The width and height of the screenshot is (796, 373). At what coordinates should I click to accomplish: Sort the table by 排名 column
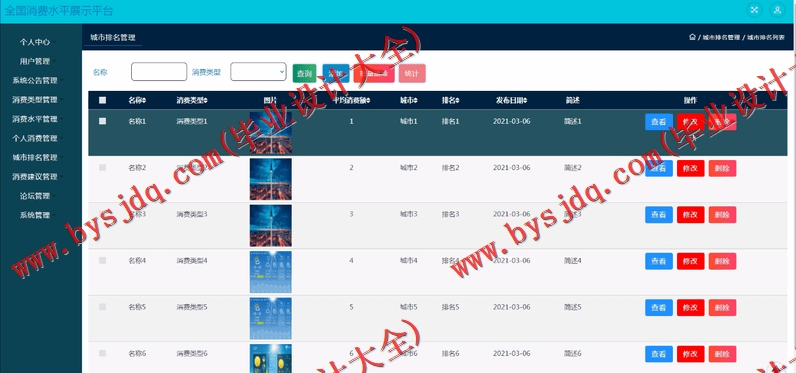tap(450, 100)
